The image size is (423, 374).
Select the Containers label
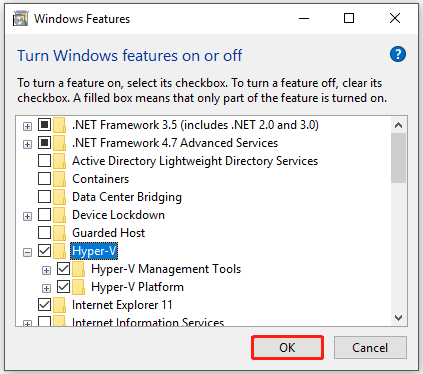click(x=101, y=179)
